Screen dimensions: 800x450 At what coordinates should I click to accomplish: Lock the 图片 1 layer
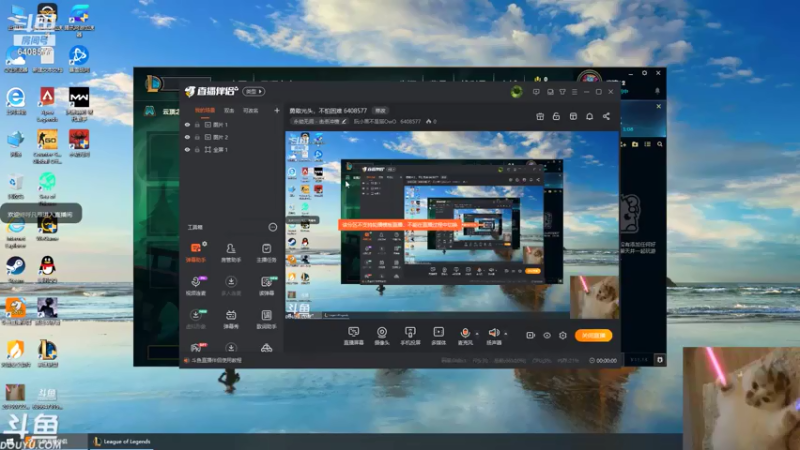pyautogui.click(x=197, y=124)
